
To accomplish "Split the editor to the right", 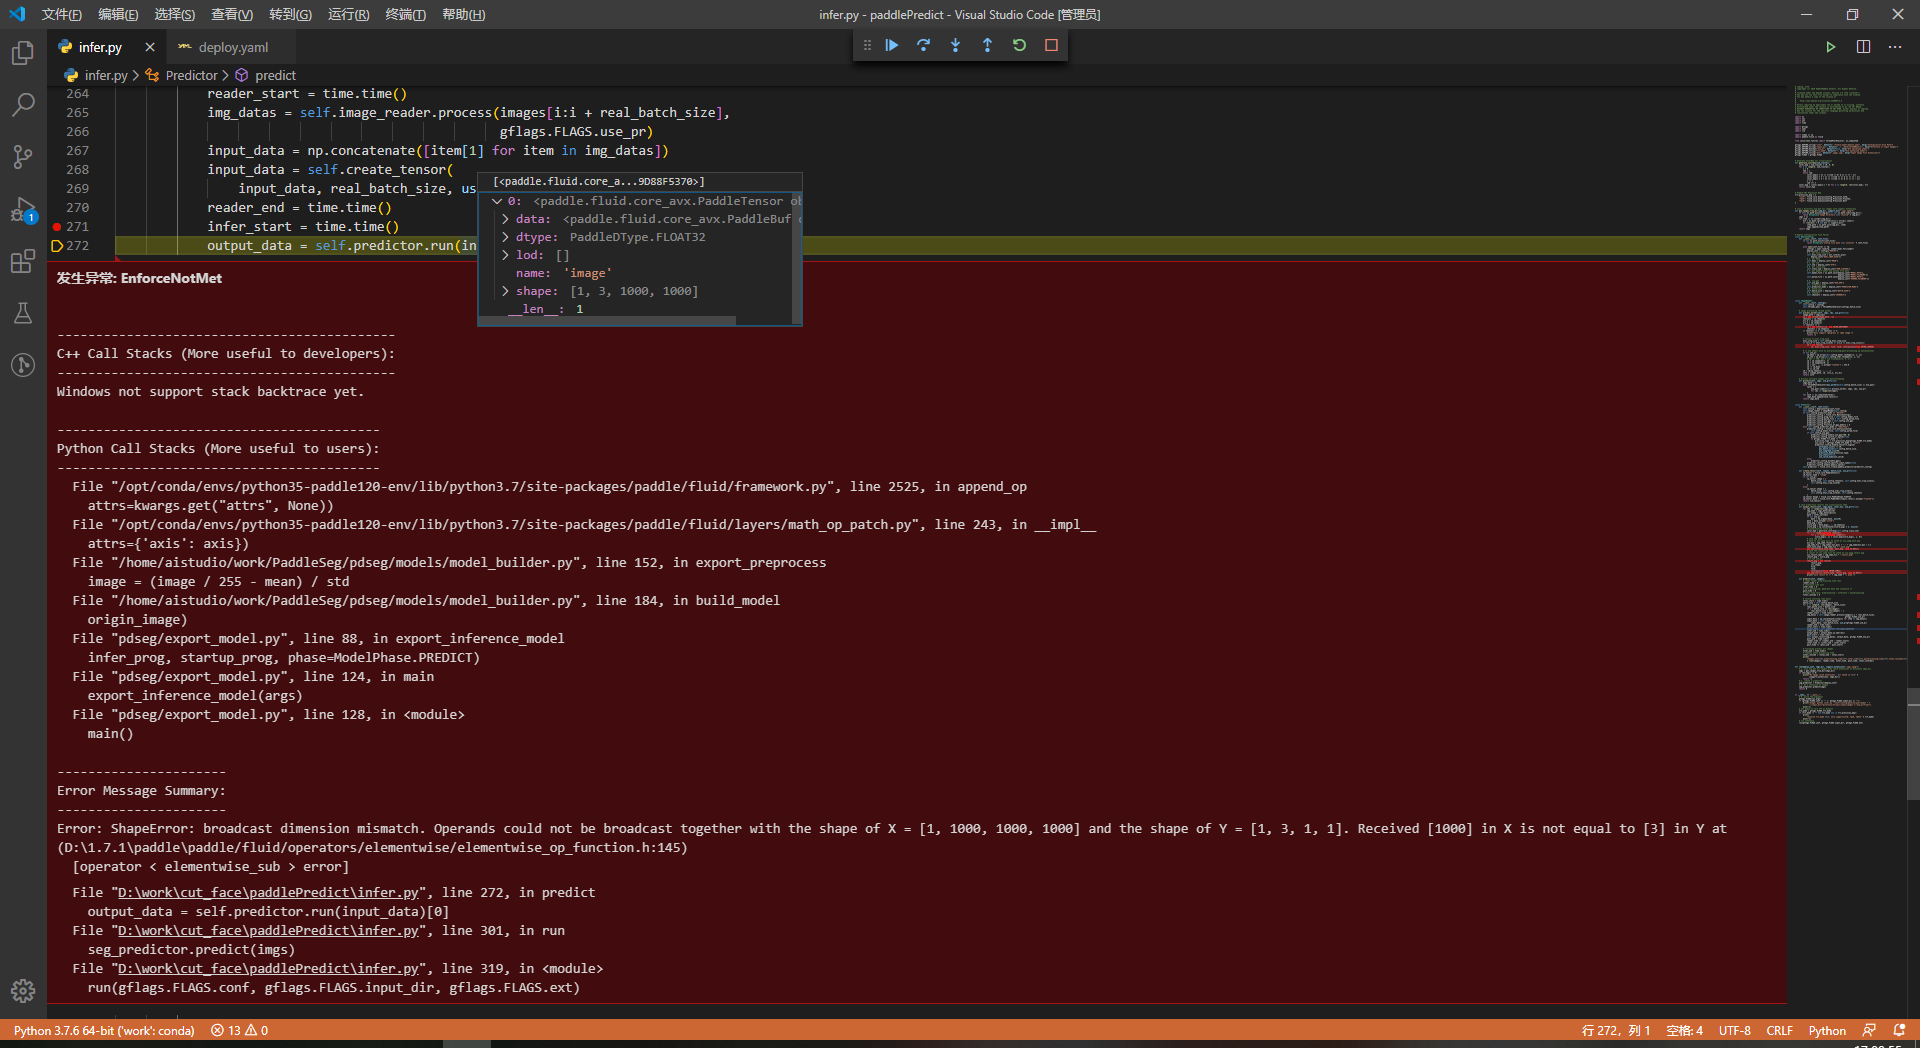I will 1864,47.
